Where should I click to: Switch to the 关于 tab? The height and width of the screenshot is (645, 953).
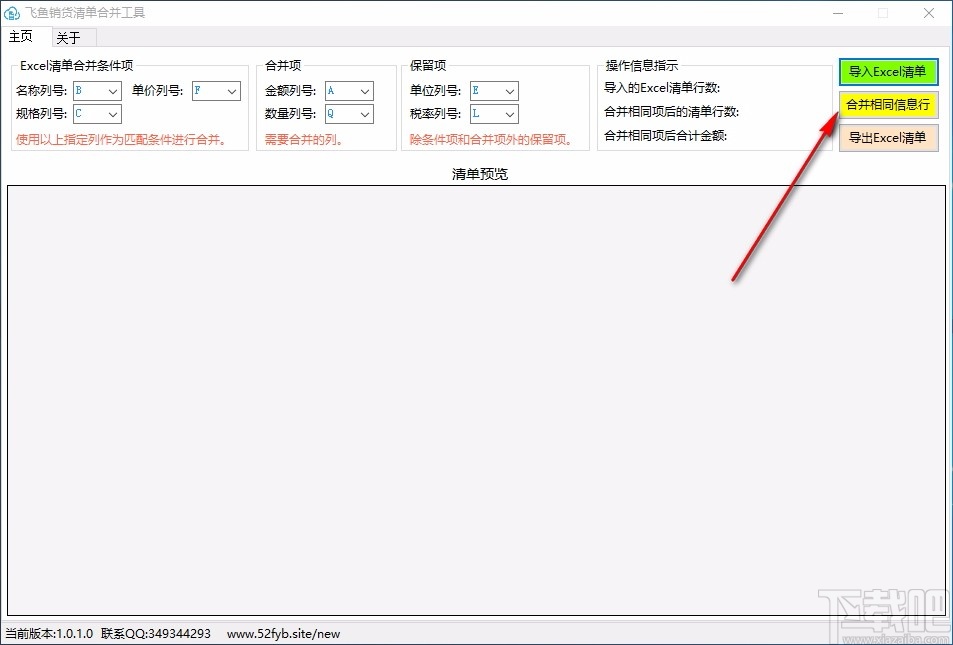pyautogui.click(x=71, y=37)
